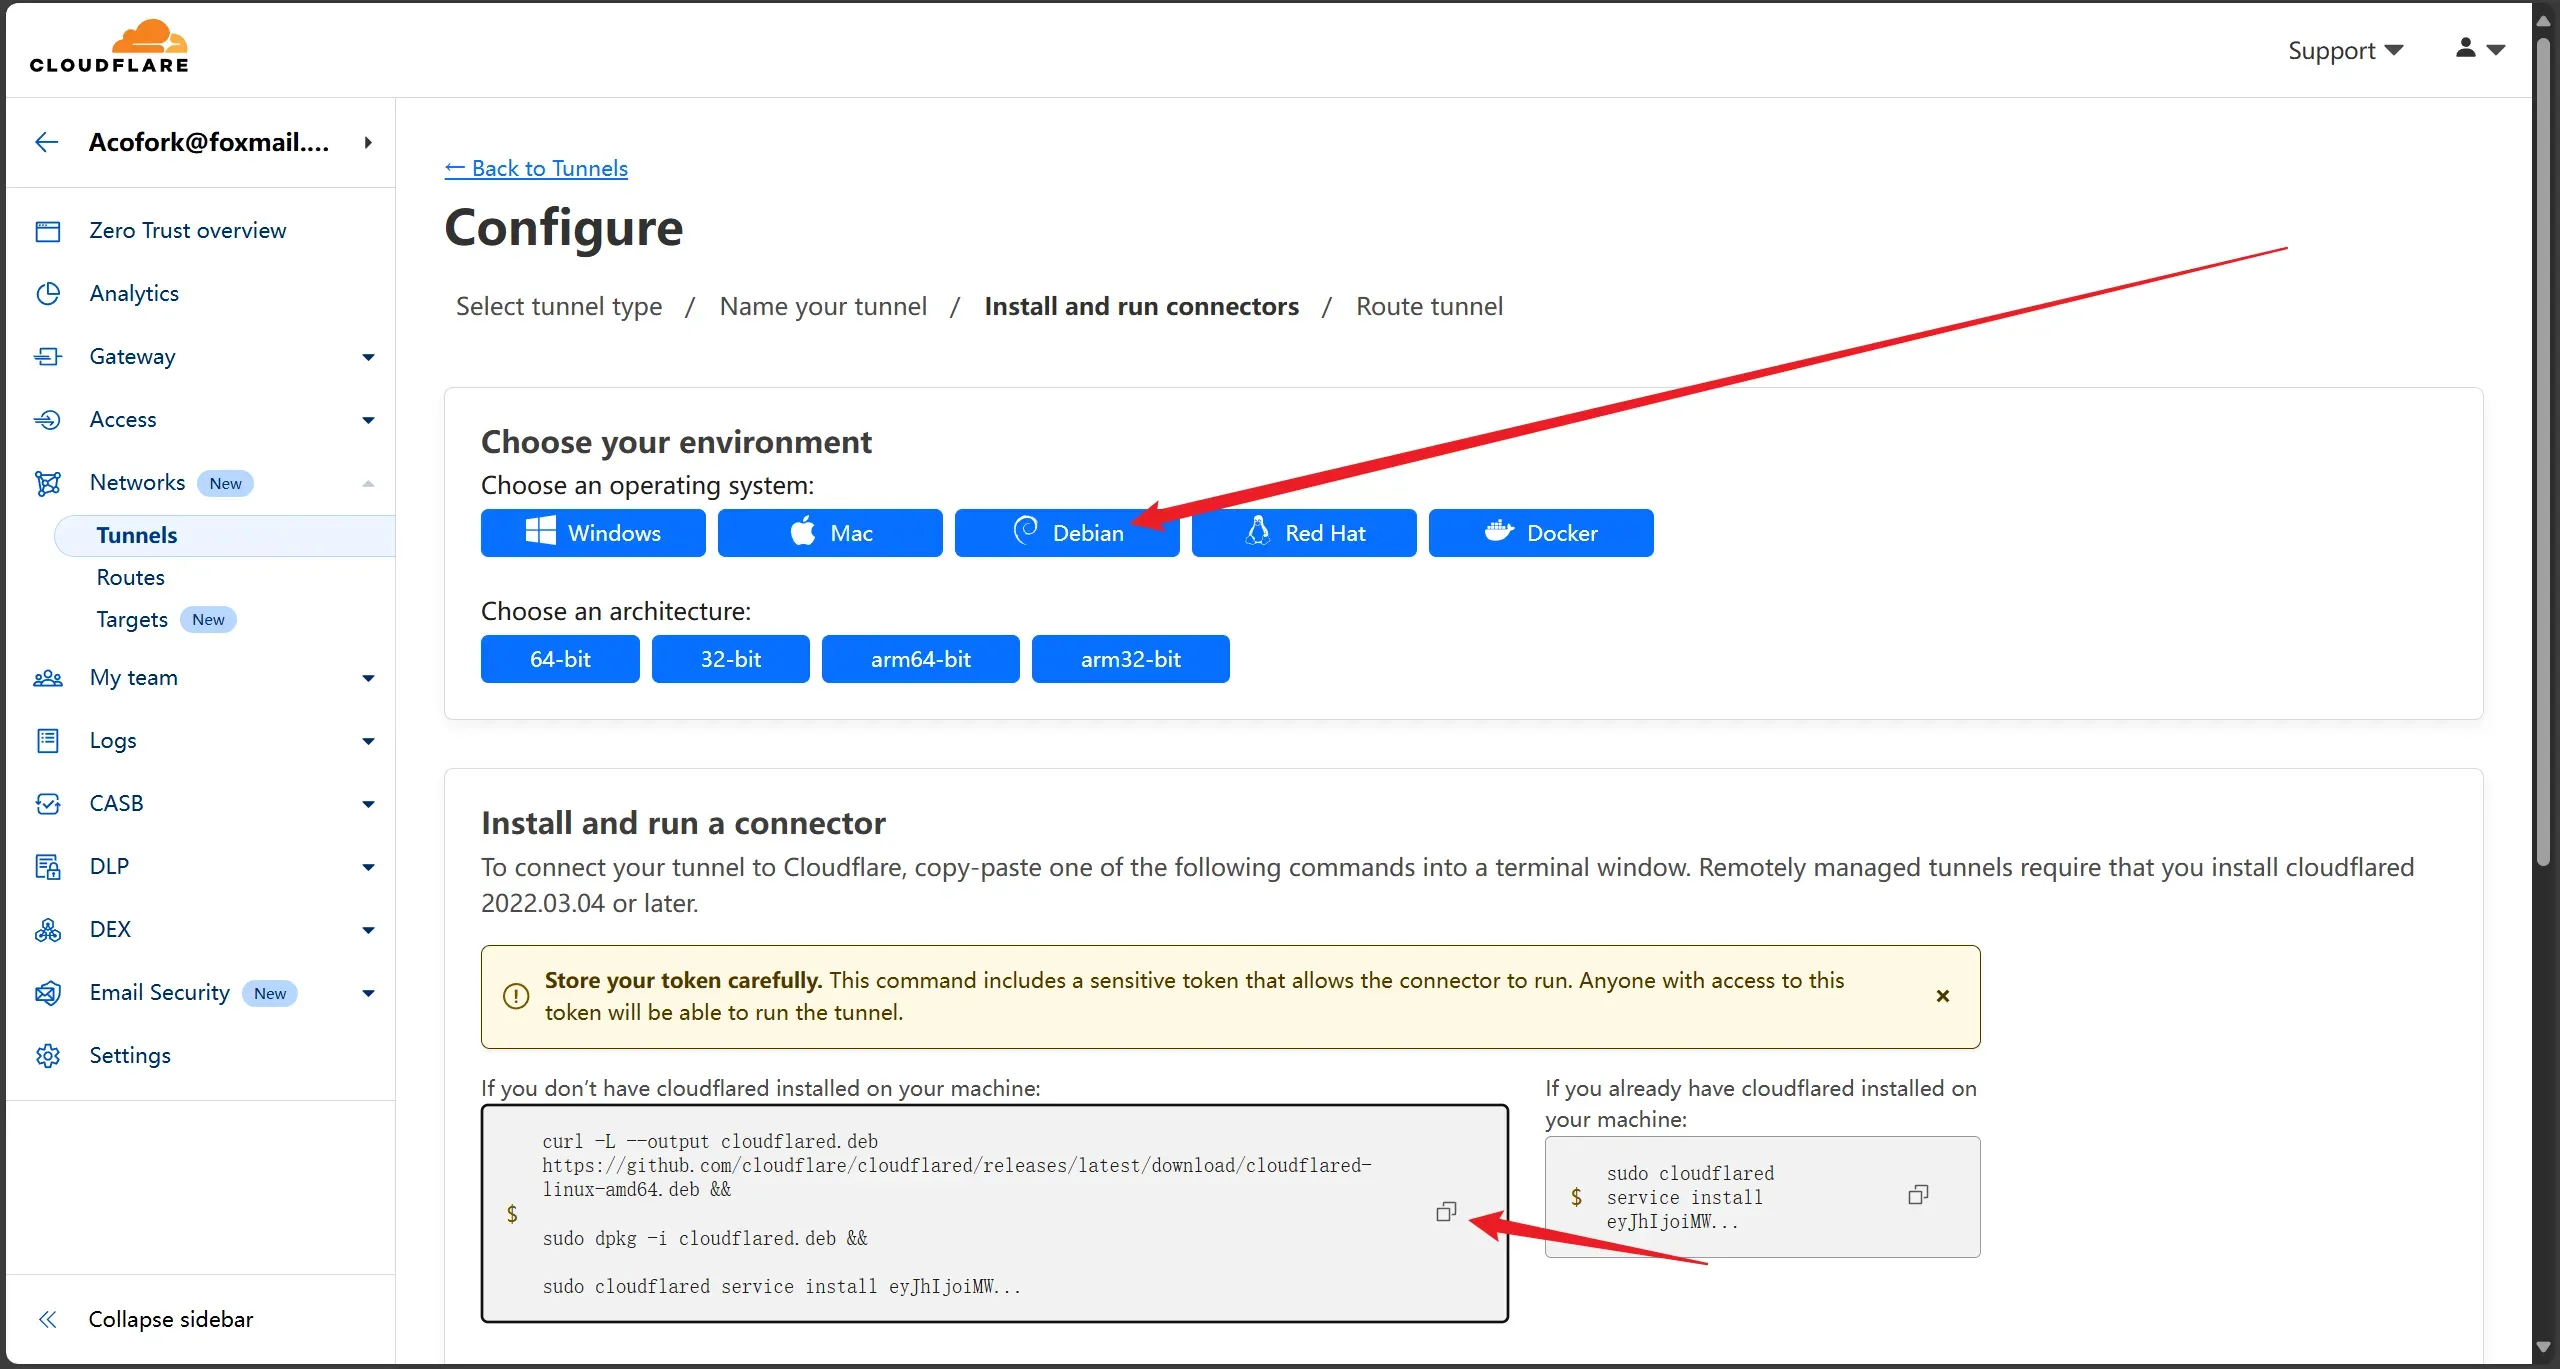Image resolution: width=2560 pixels, height=1369 pixels.
Task: Dismiss the token warning banner
Action: (1942, 996)
